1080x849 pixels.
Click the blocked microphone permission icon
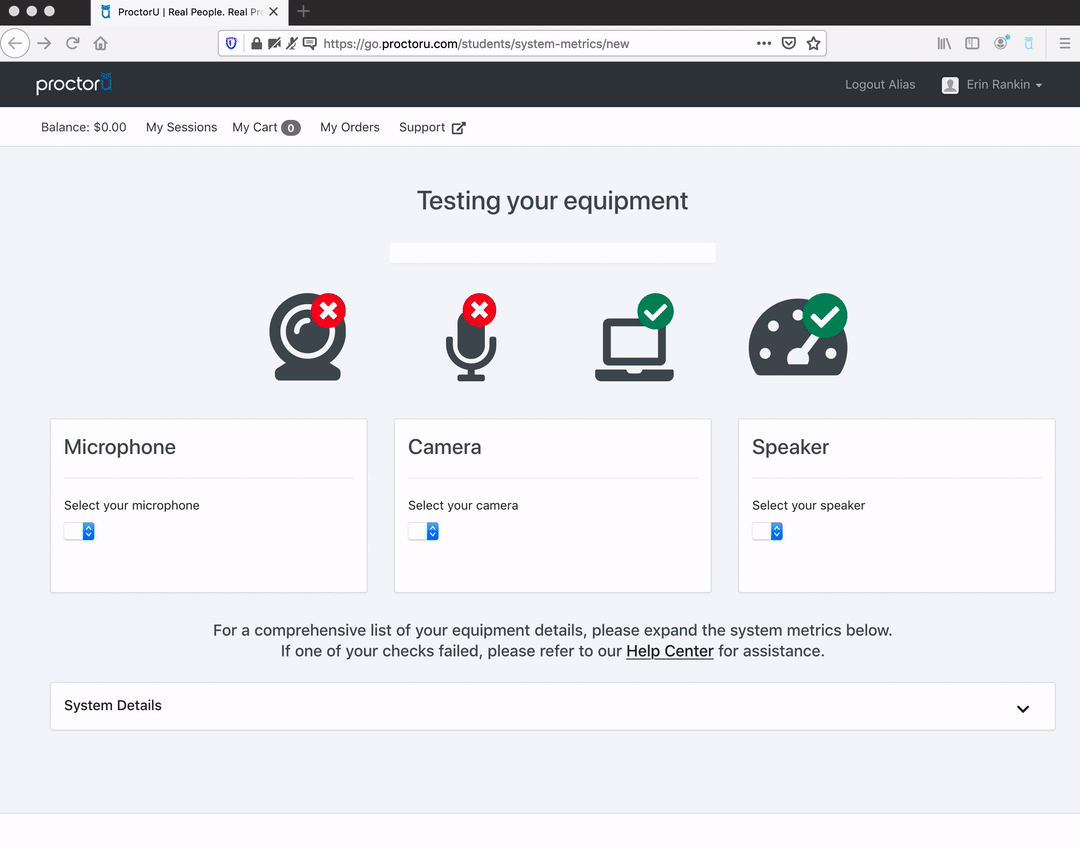pos(292,43)
